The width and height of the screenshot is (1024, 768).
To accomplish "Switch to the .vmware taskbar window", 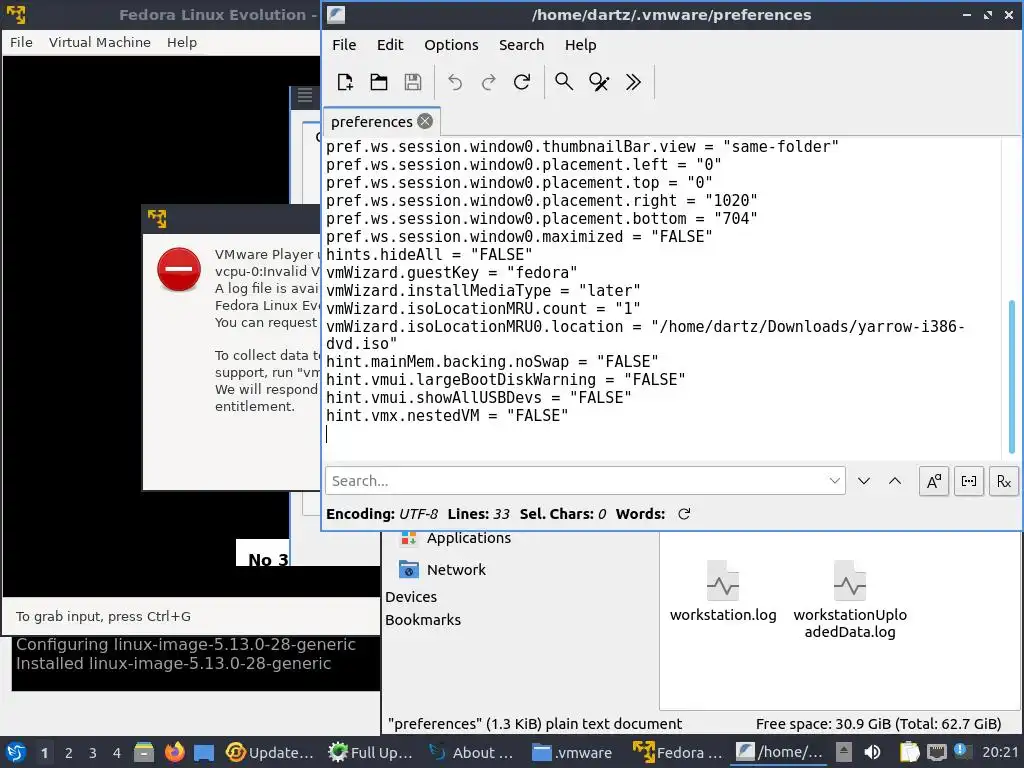I will click(573, 752).
